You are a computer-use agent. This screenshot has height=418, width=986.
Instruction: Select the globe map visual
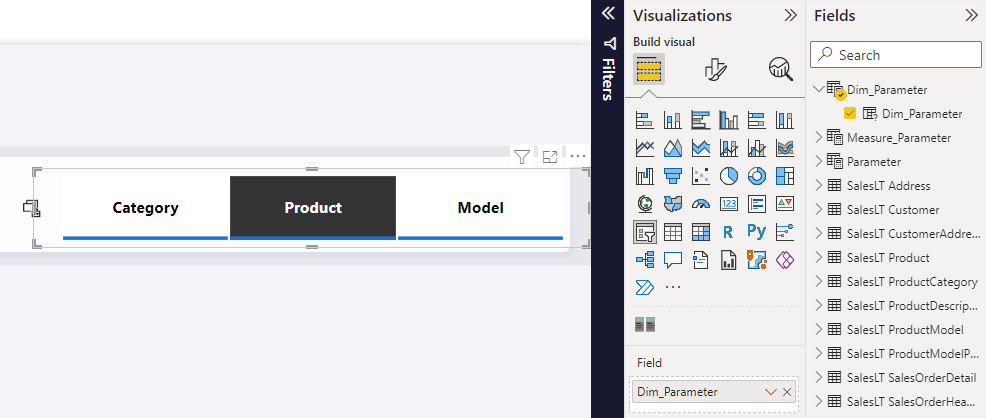click(x=645, y=204)
